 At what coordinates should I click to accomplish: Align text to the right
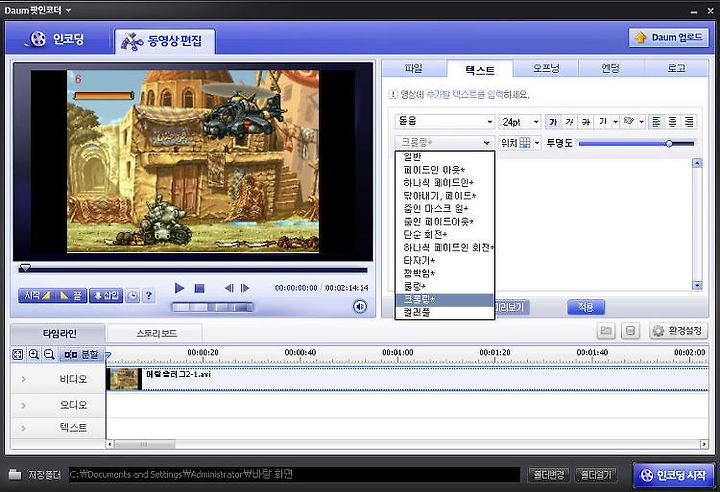[x=689, y=121]
